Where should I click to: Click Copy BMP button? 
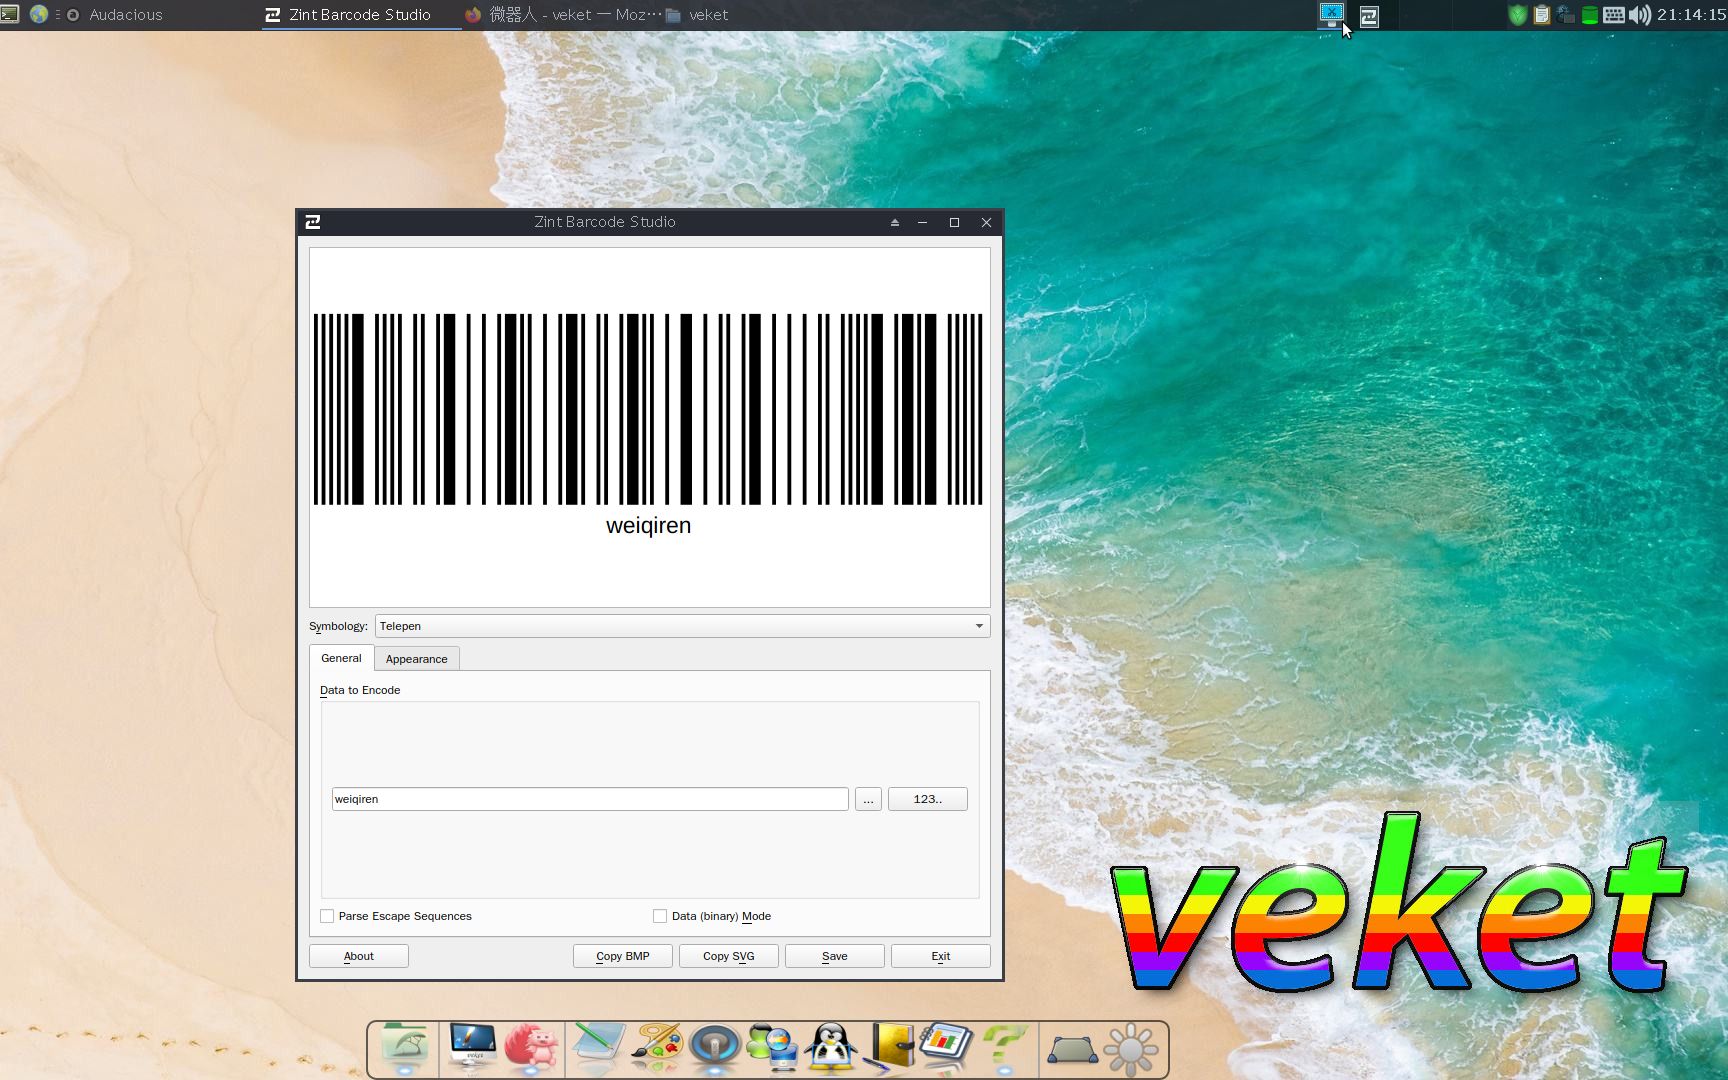622,956
